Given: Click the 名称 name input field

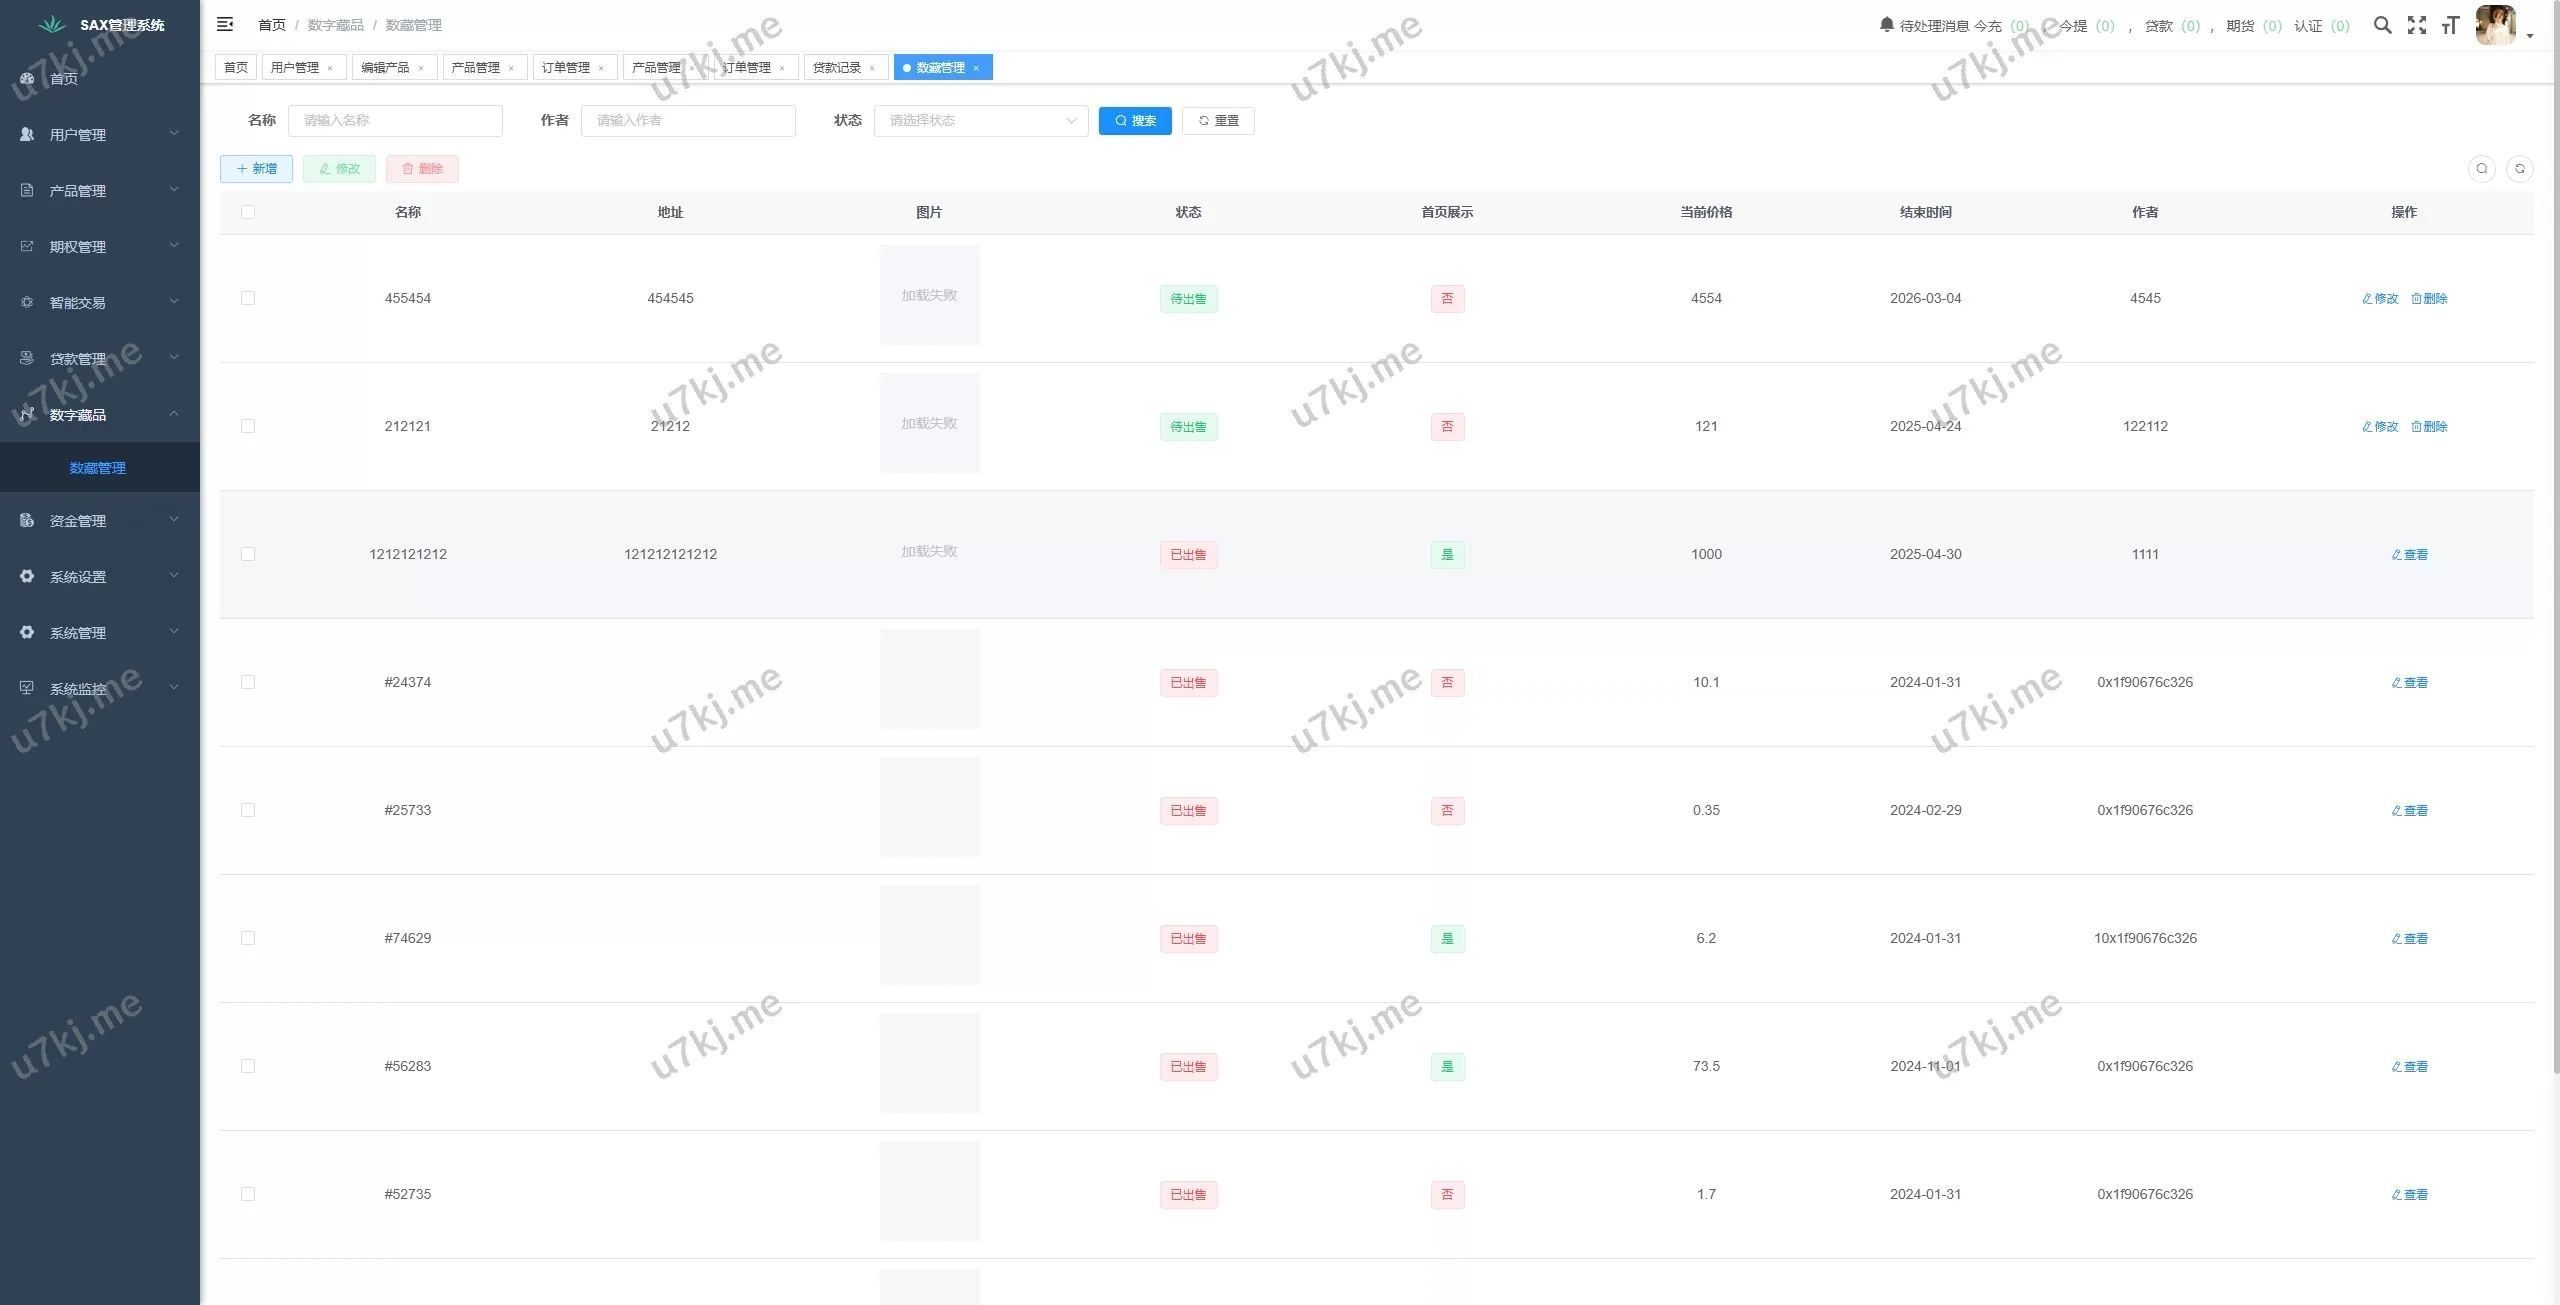Looking at the screenshot, I should 395,120.
